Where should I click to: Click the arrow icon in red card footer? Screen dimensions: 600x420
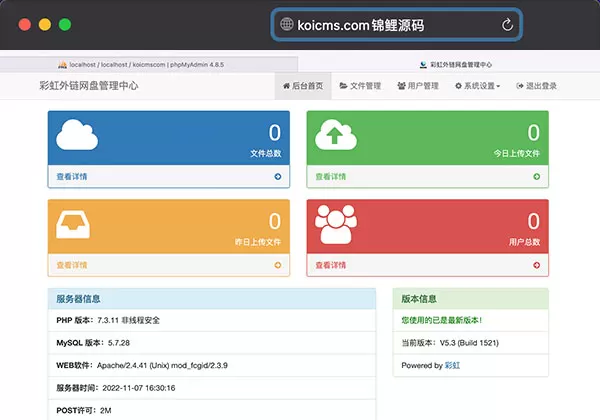(x=536, y=266)
